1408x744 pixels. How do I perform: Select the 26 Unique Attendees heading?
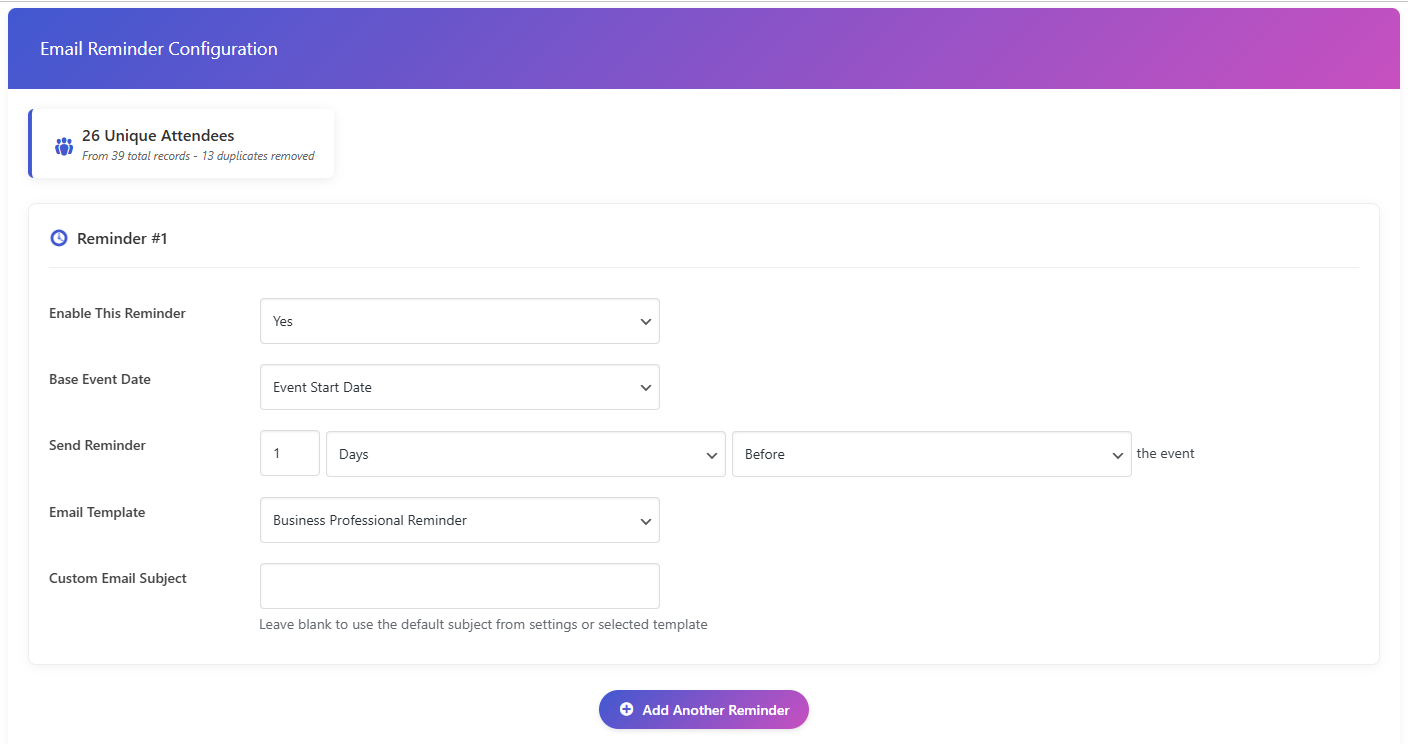click(158, 136)
